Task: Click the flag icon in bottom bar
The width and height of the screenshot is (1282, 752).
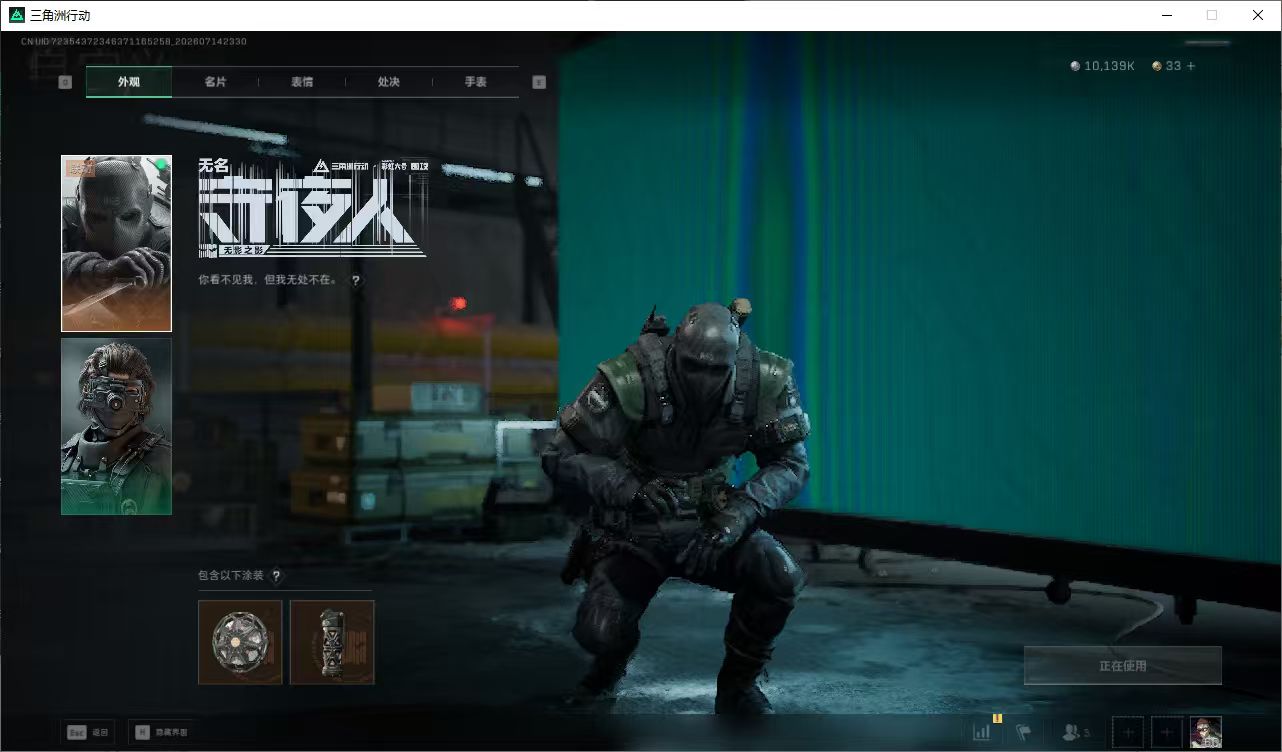Action: (1024, 732)
